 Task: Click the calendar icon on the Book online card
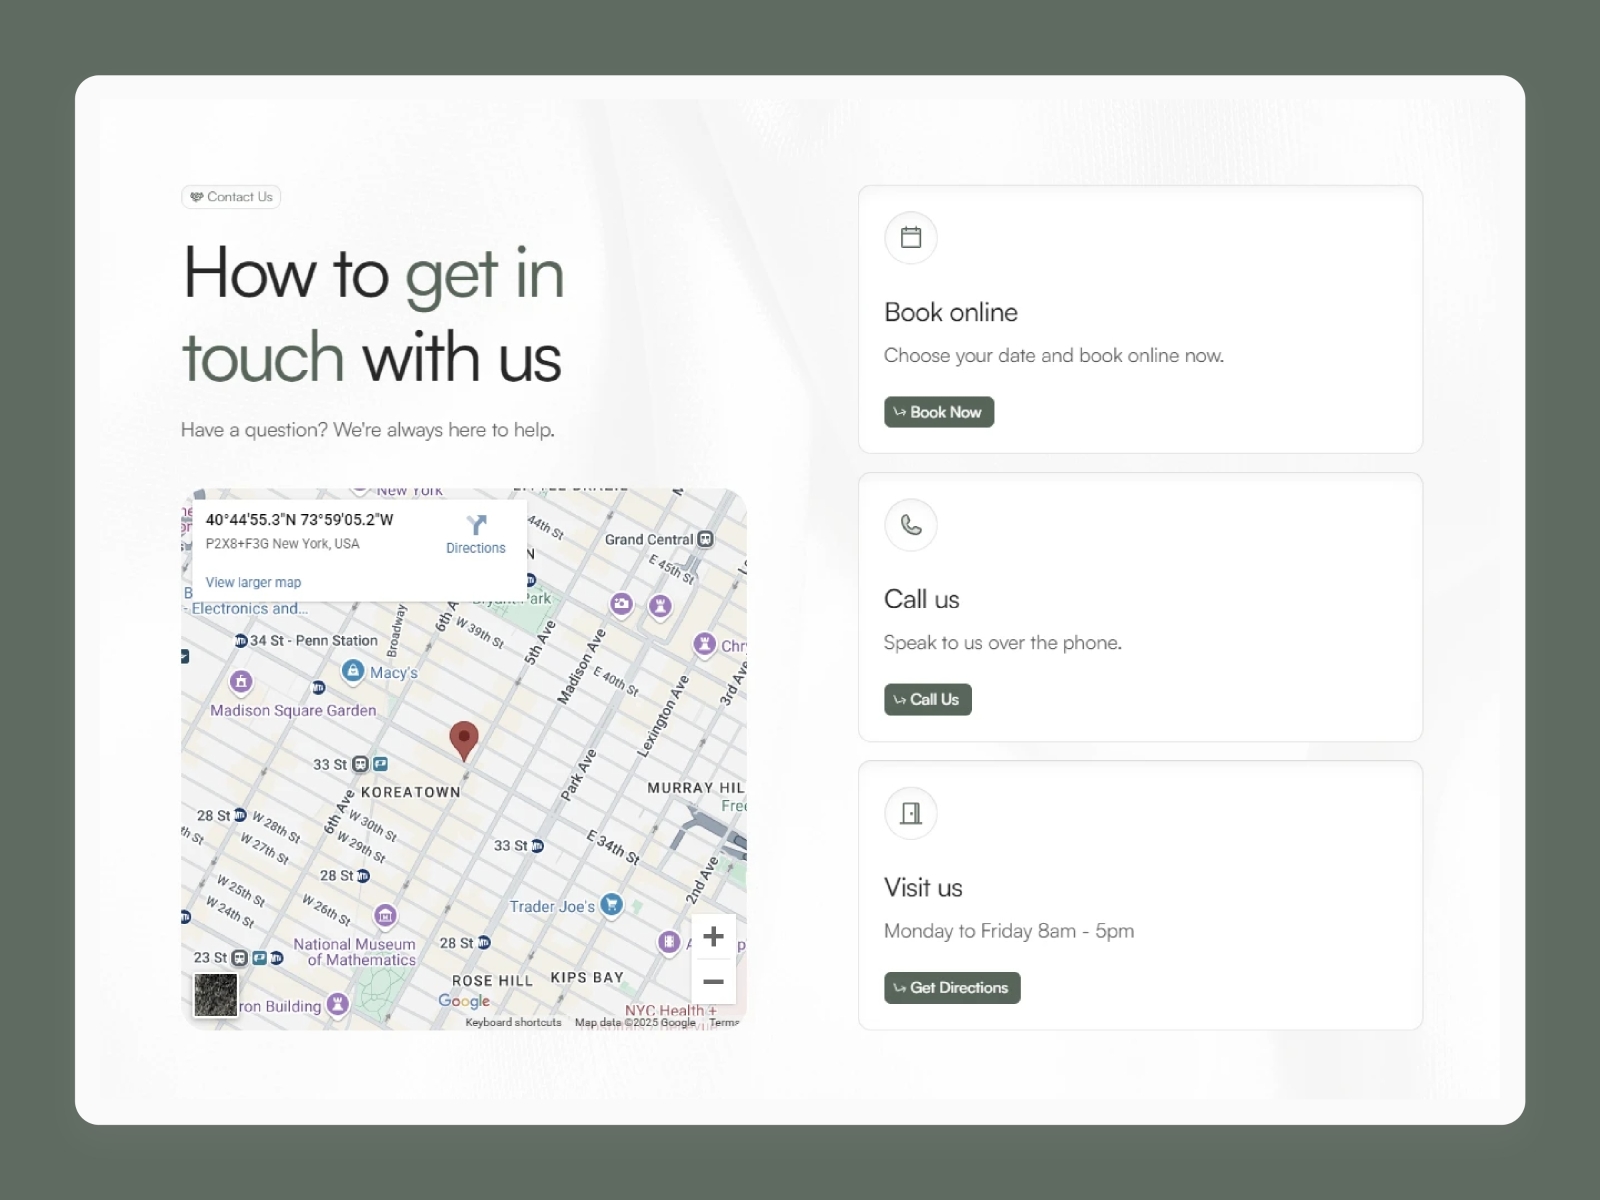click(x=910, y=237)
